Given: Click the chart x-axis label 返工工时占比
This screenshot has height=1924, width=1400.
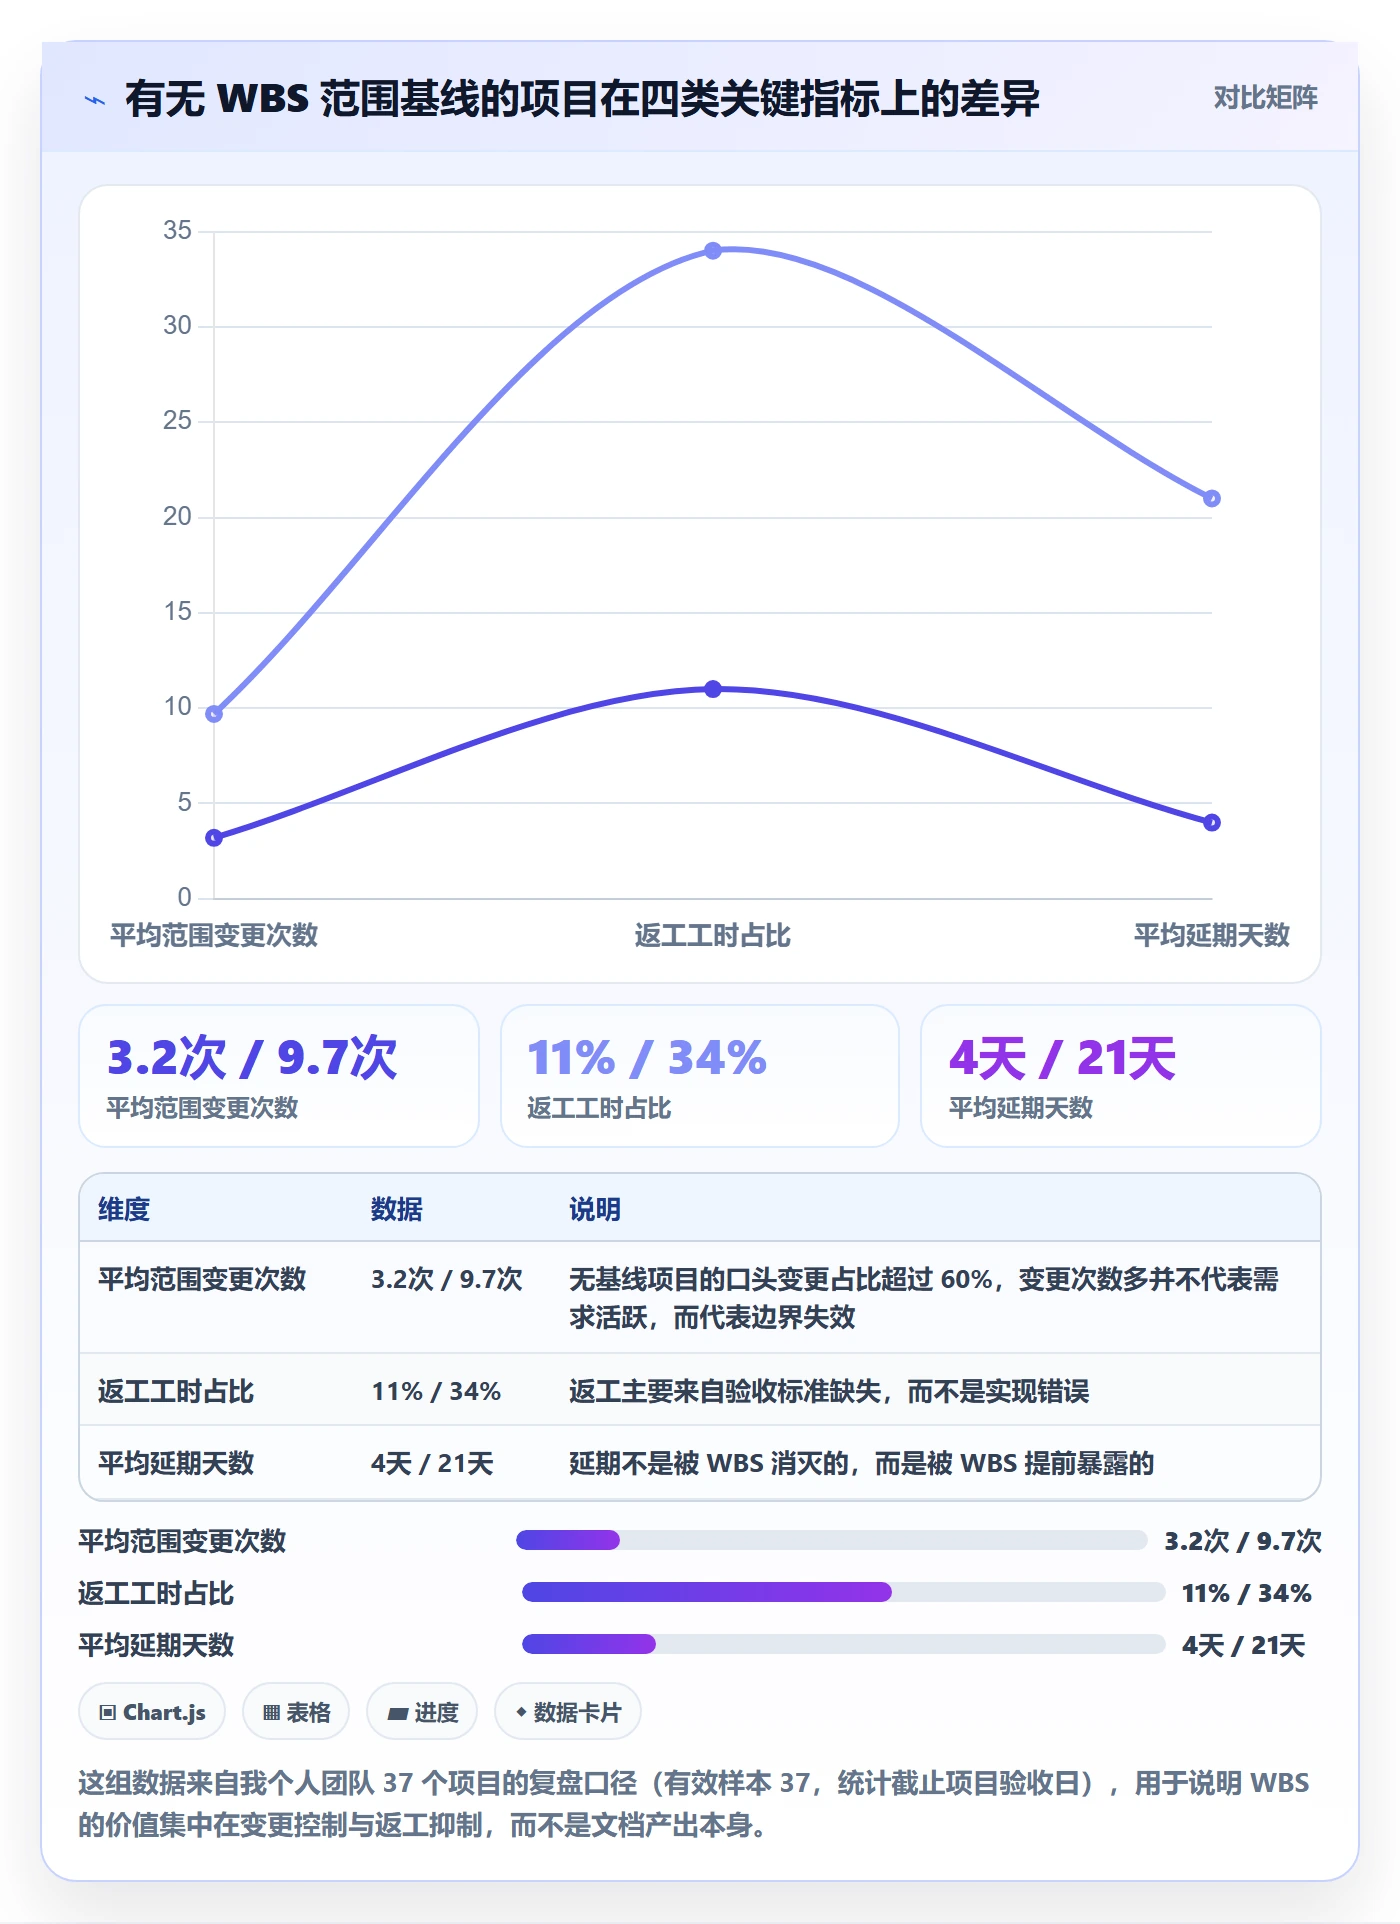Looking at the screenshot, I should 713,935.
